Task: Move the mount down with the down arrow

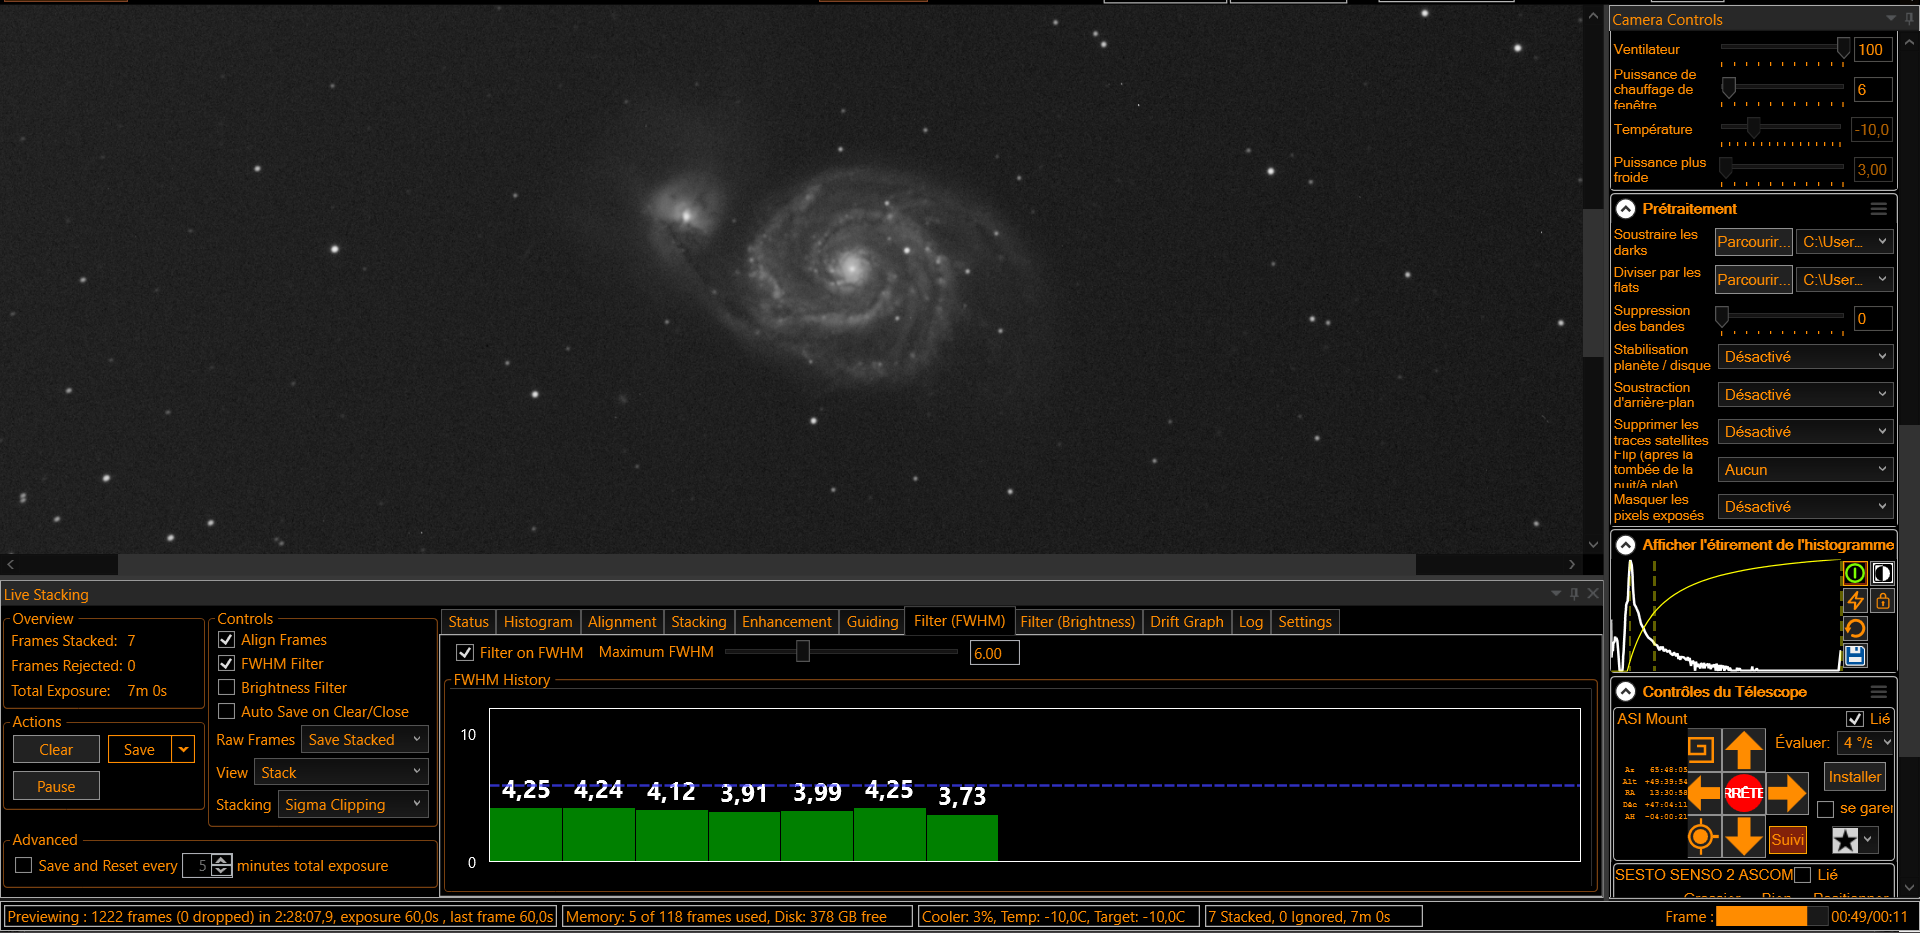Action: pos(1744,837)
